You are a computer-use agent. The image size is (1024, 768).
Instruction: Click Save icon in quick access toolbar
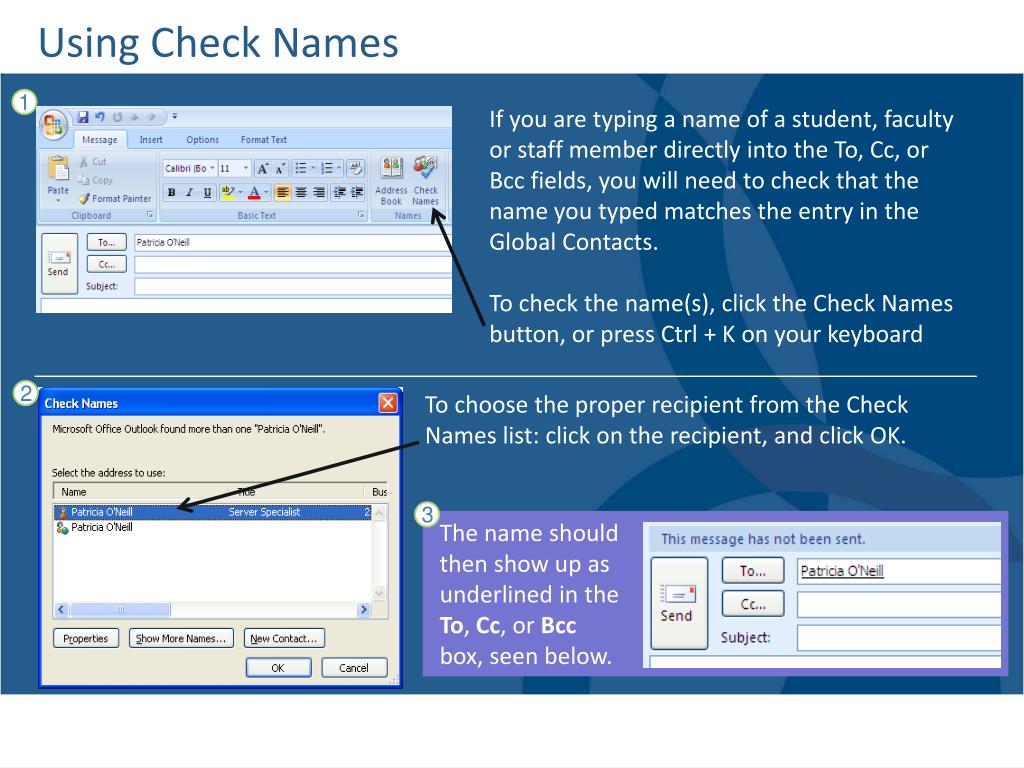tap(83, 117)
